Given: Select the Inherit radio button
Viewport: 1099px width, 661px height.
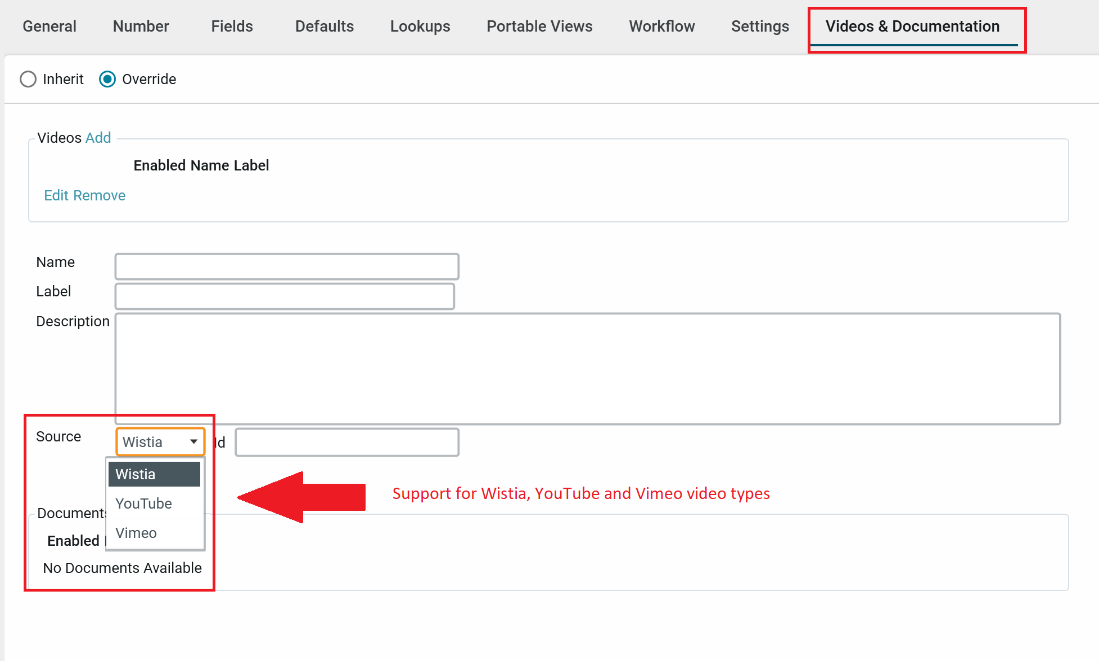Looking at the screenshot, I should (29, 79).
